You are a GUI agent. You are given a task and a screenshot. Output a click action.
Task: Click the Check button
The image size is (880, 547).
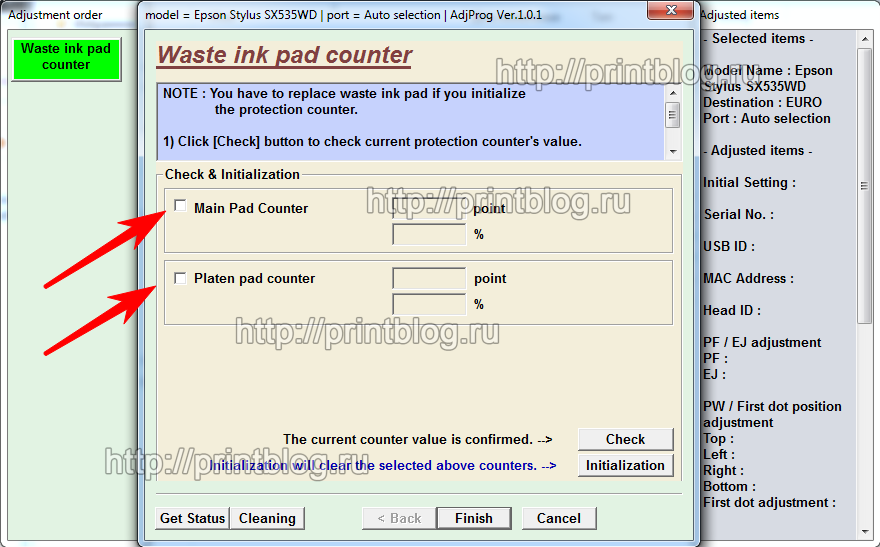click(x=625, y=439)
